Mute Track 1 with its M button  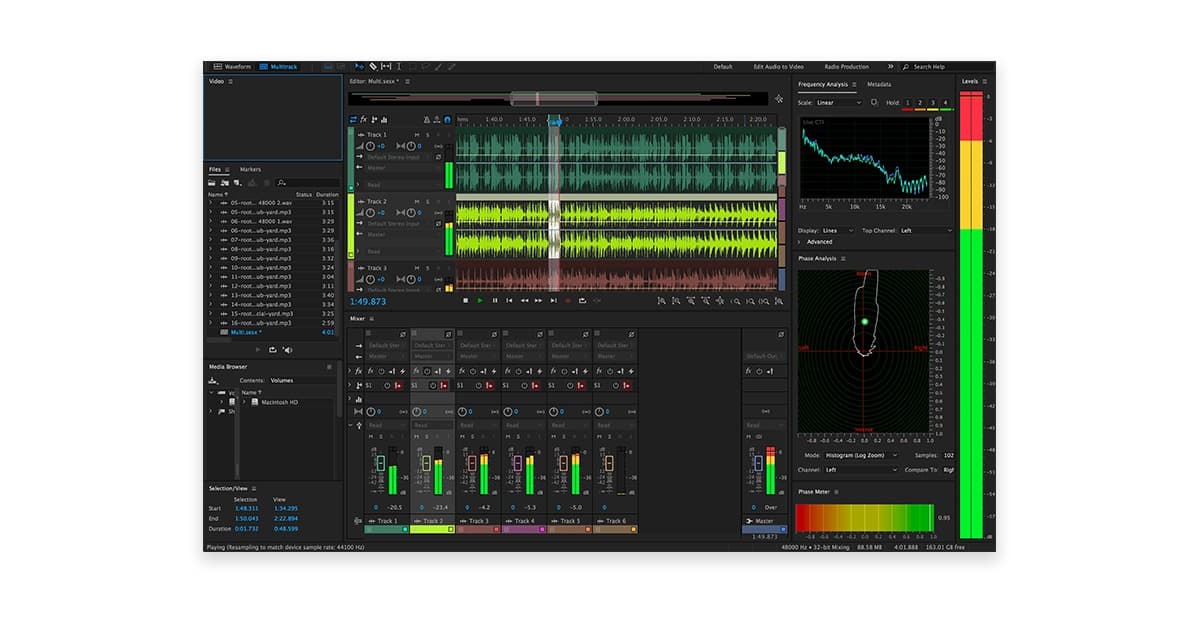point(418,134)
